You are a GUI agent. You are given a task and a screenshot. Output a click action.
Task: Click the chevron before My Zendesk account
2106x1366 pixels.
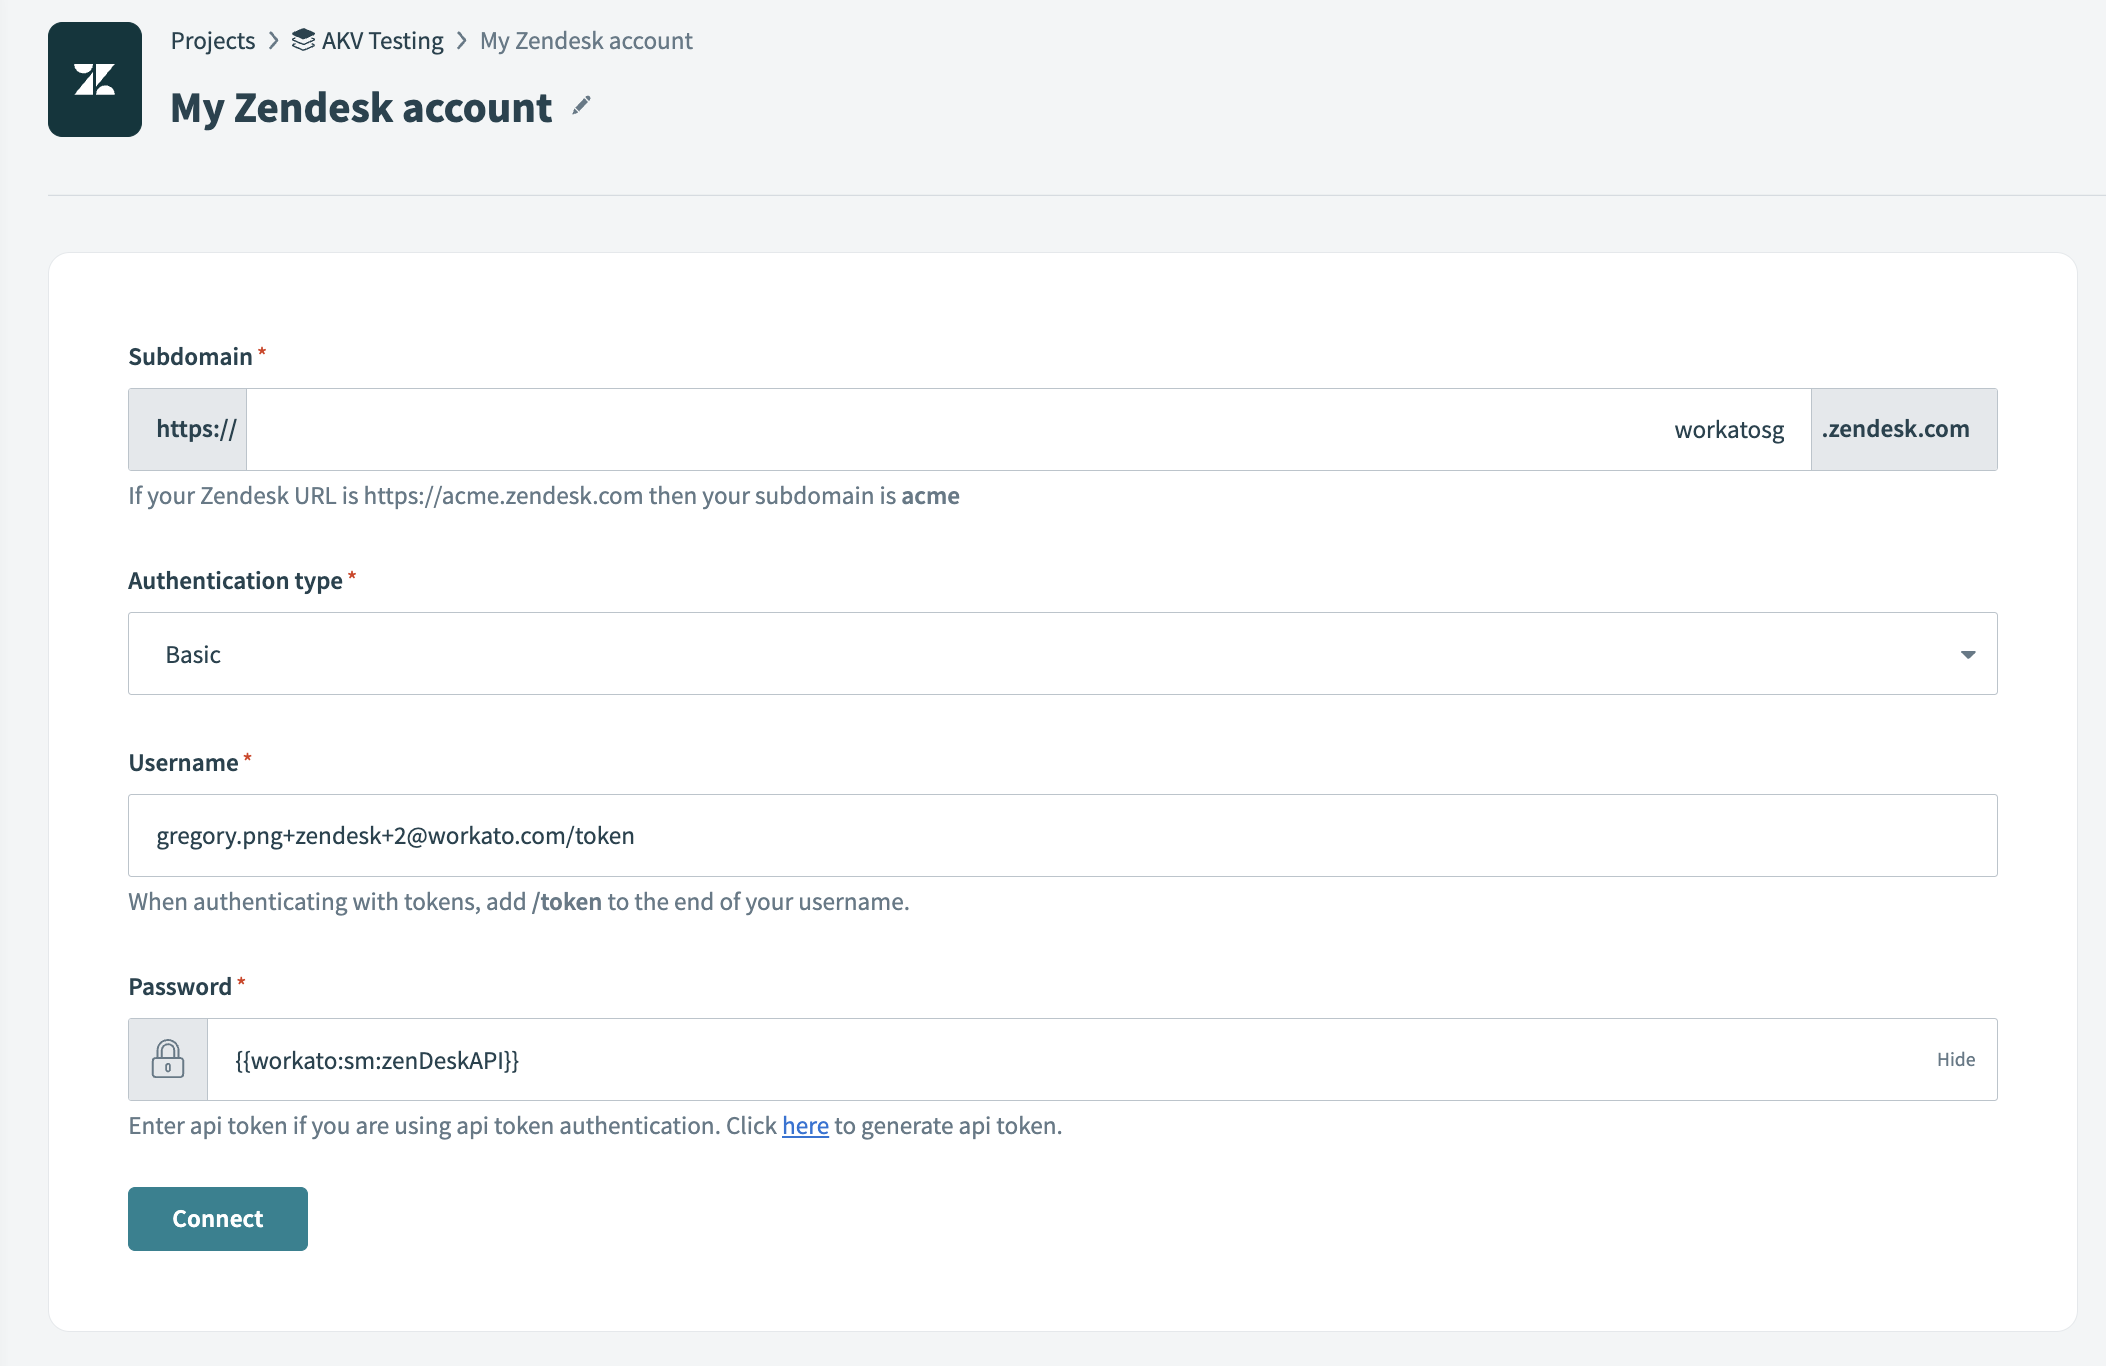click(460, 41)
